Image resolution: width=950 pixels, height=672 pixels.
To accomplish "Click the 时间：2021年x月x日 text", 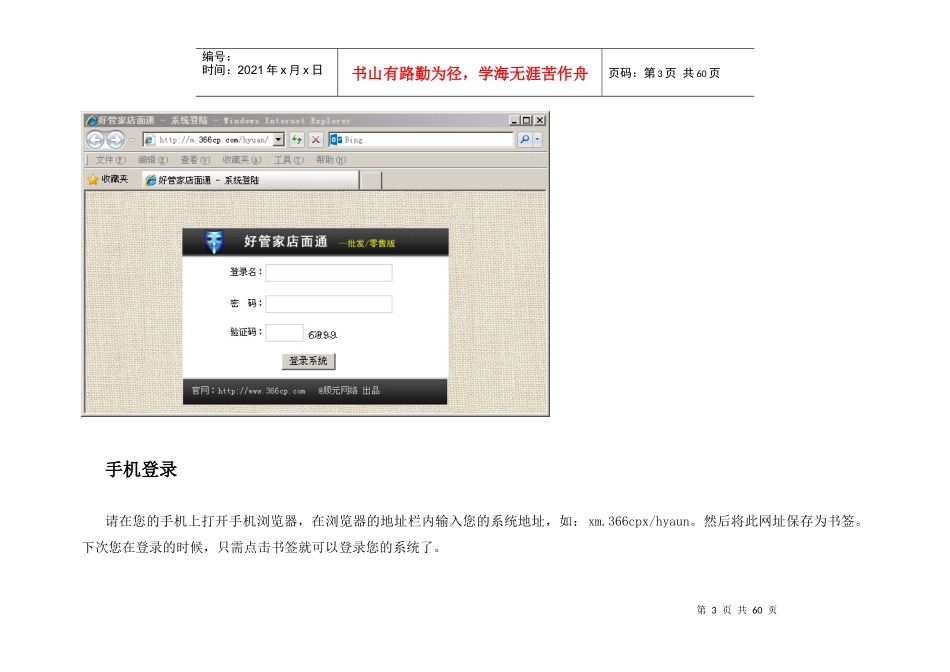I will coord(262,70).
